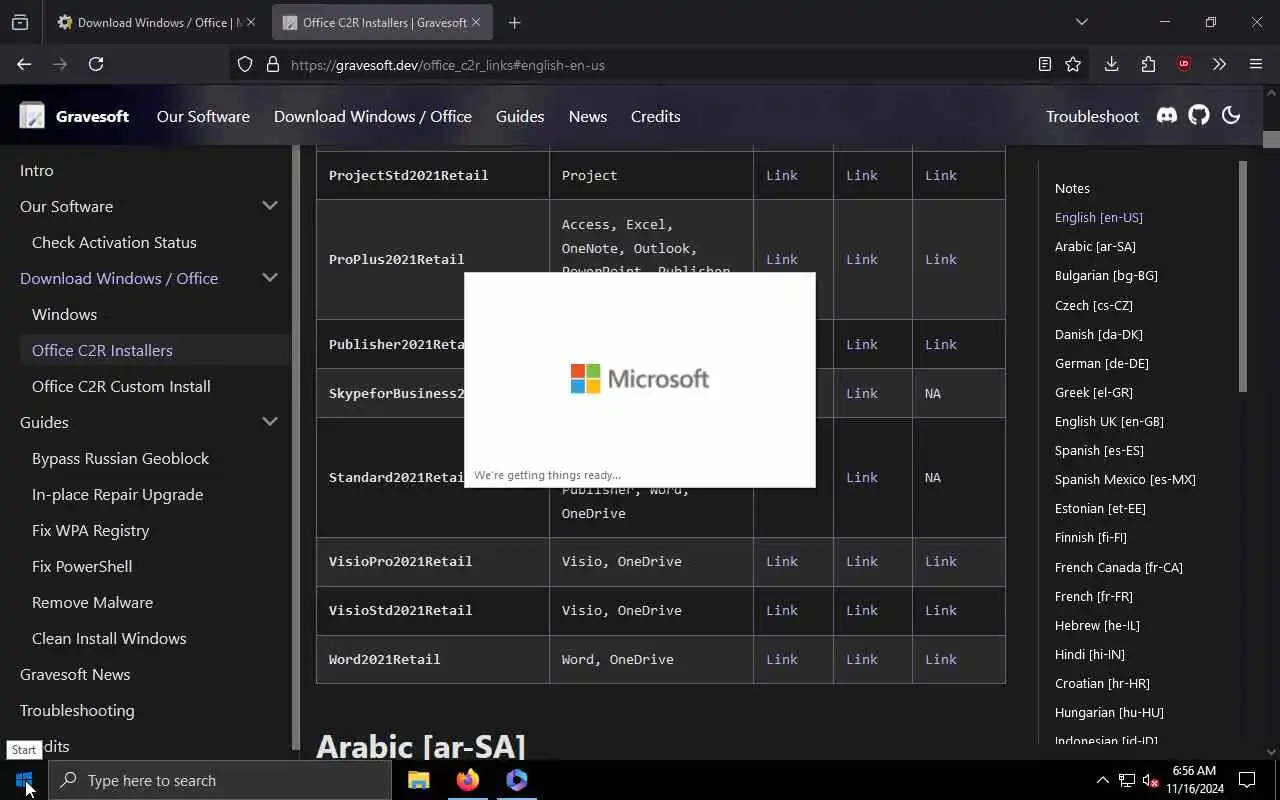
Task: Open a new tab with plus button
Action: click(x=514, y=22)
